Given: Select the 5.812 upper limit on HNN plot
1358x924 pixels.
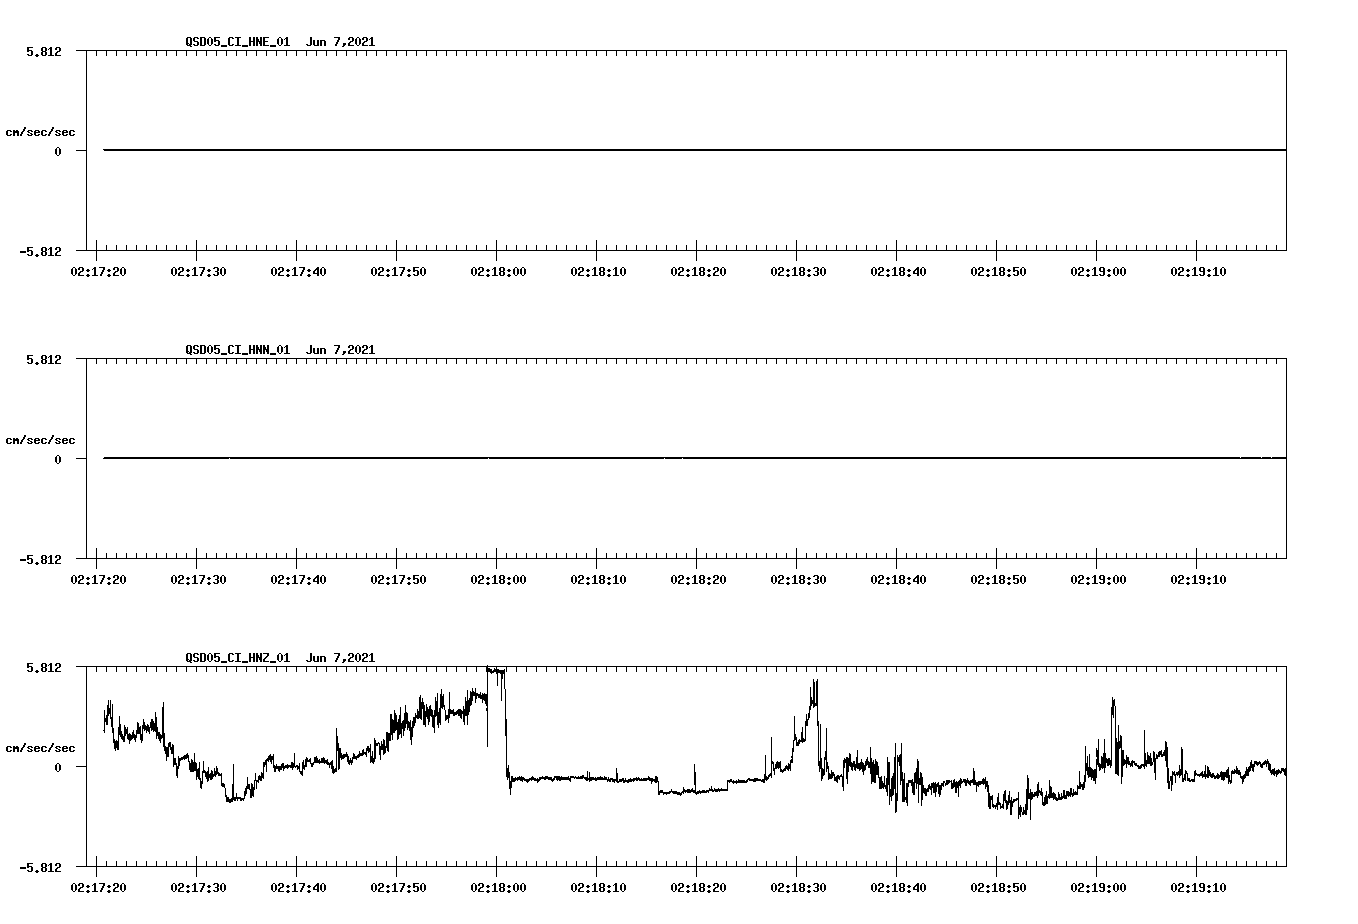Looking at the screenshot, I should [43, 359].
